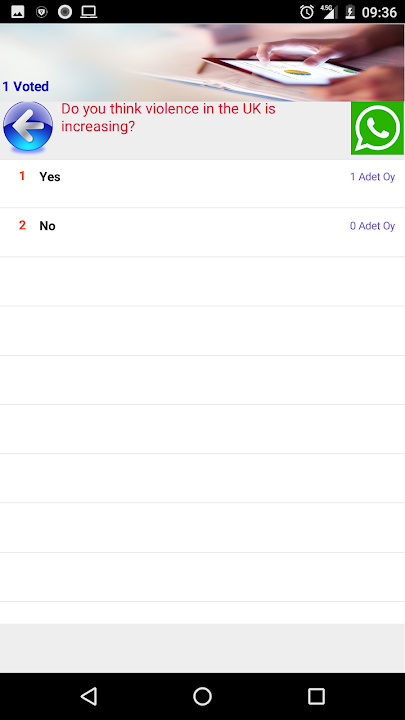Tap the image notification icon in status bar
405x720 pixels.
pos(18,12)
